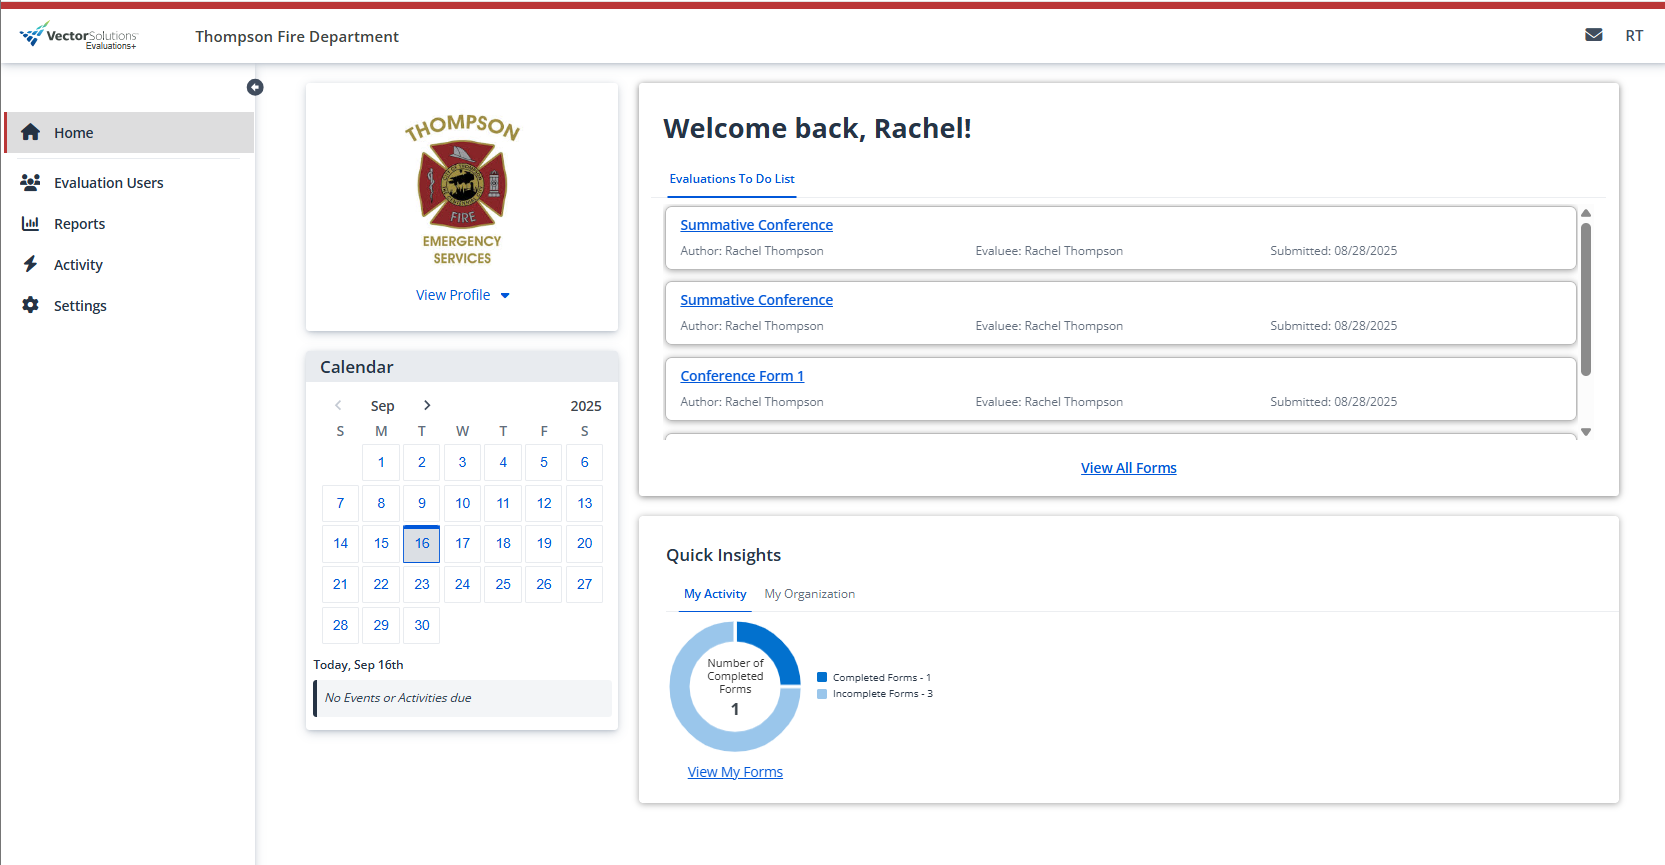
Task: Open the mail envelope icon
Action: tap(1594, 35)
